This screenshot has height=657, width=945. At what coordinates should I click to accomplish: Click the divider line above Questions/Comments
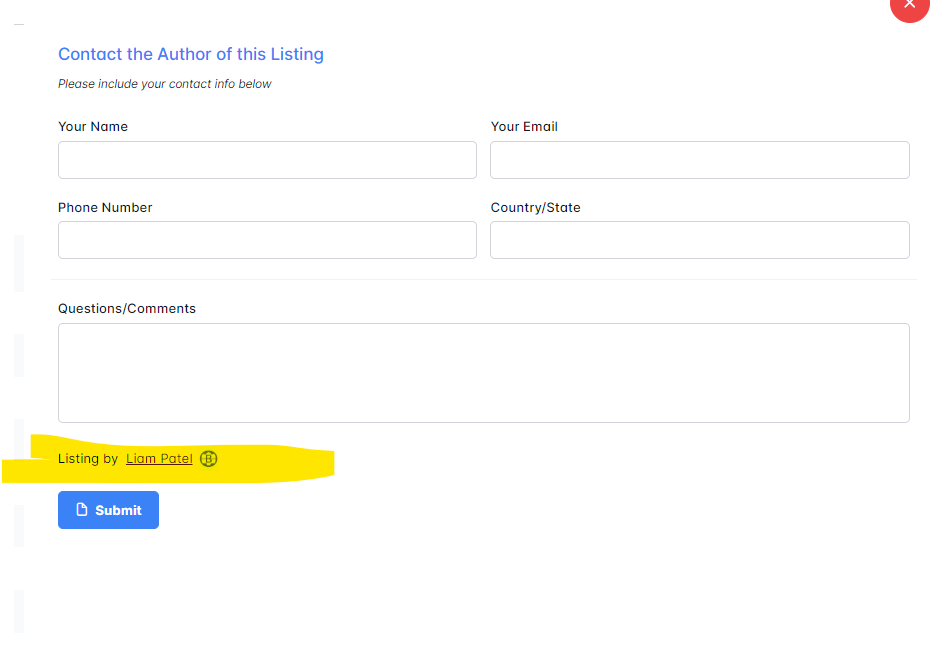483,279
